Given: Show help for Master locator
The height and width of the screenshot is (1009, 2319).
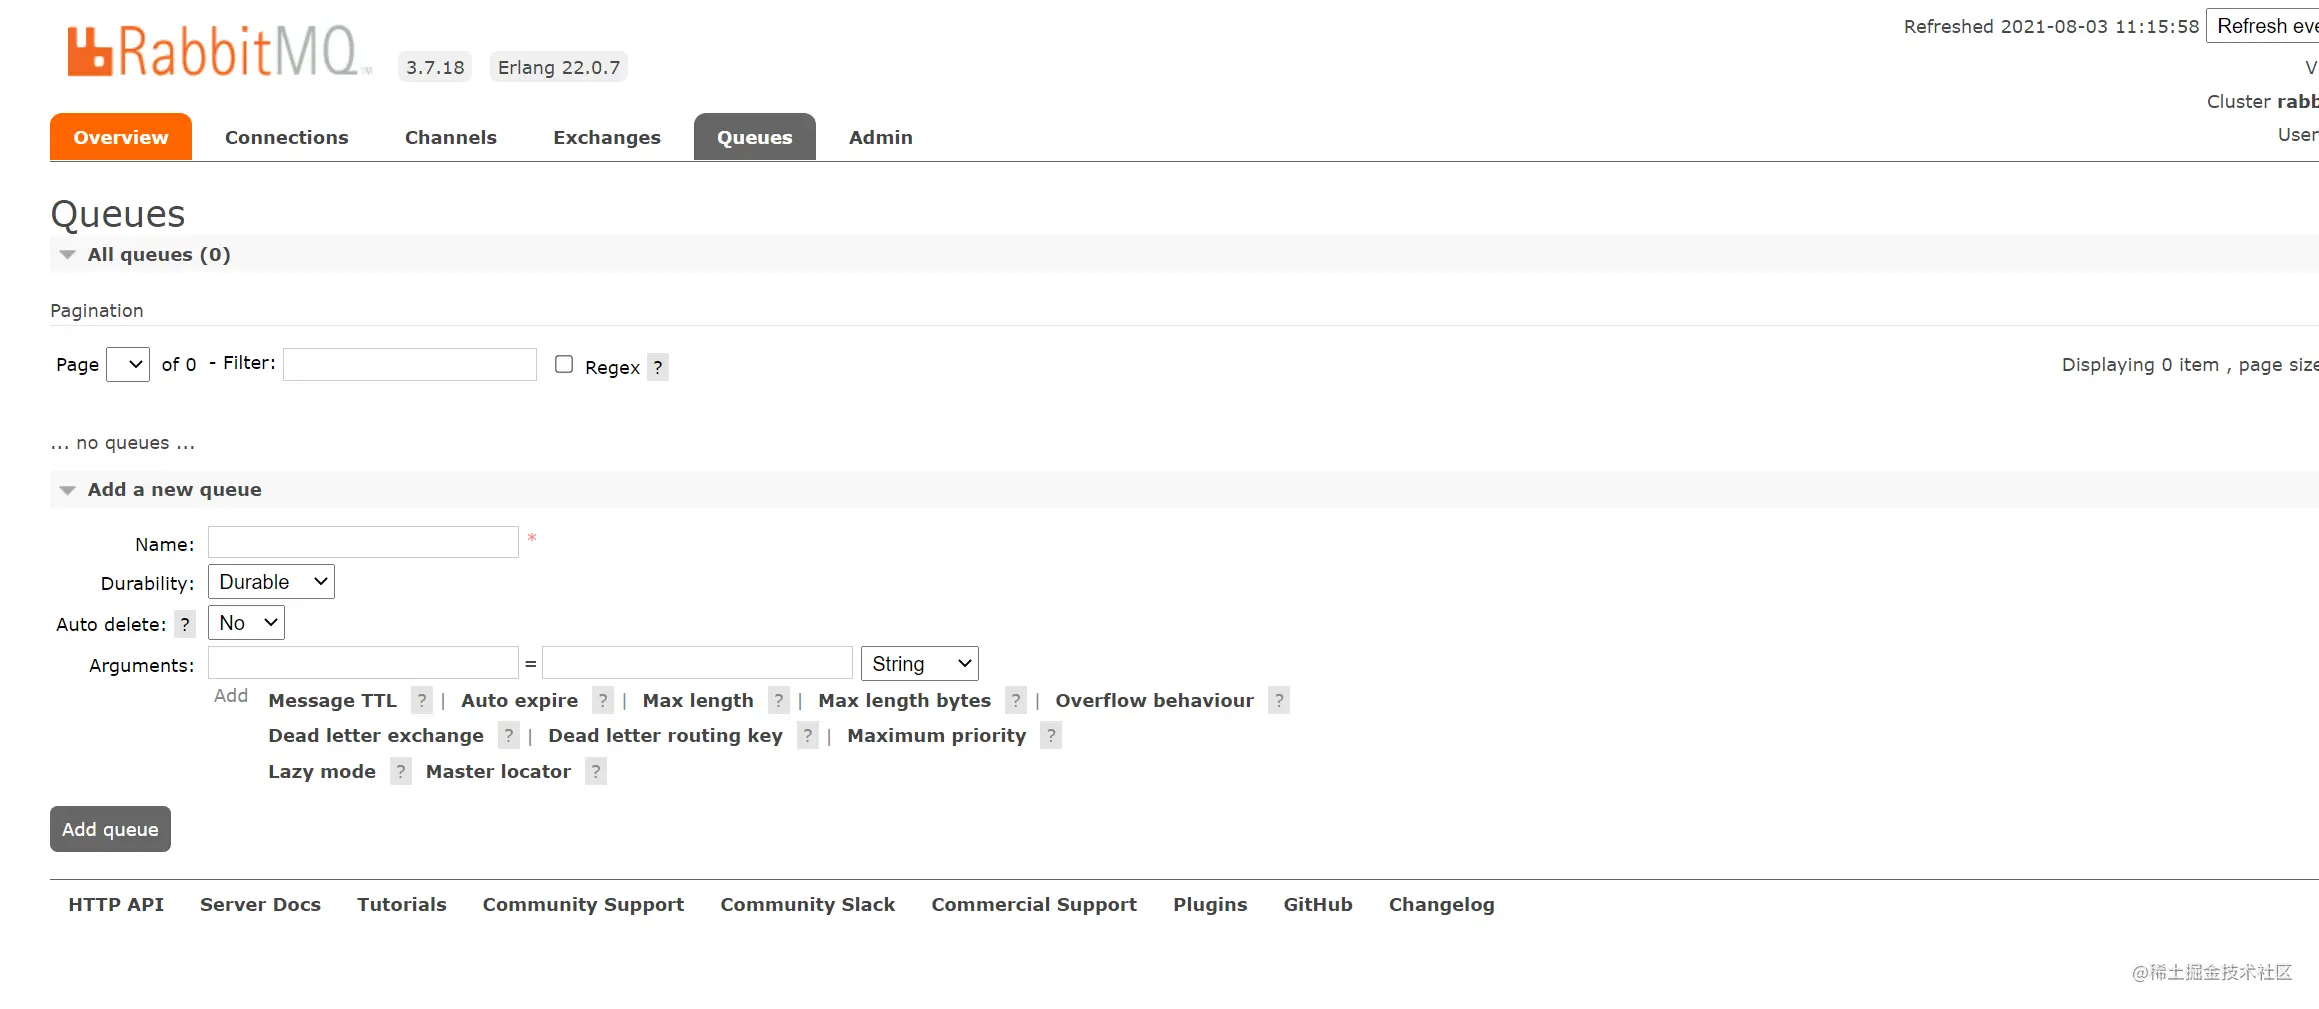Looking at the screenshot, I should (x=596, y=771).
